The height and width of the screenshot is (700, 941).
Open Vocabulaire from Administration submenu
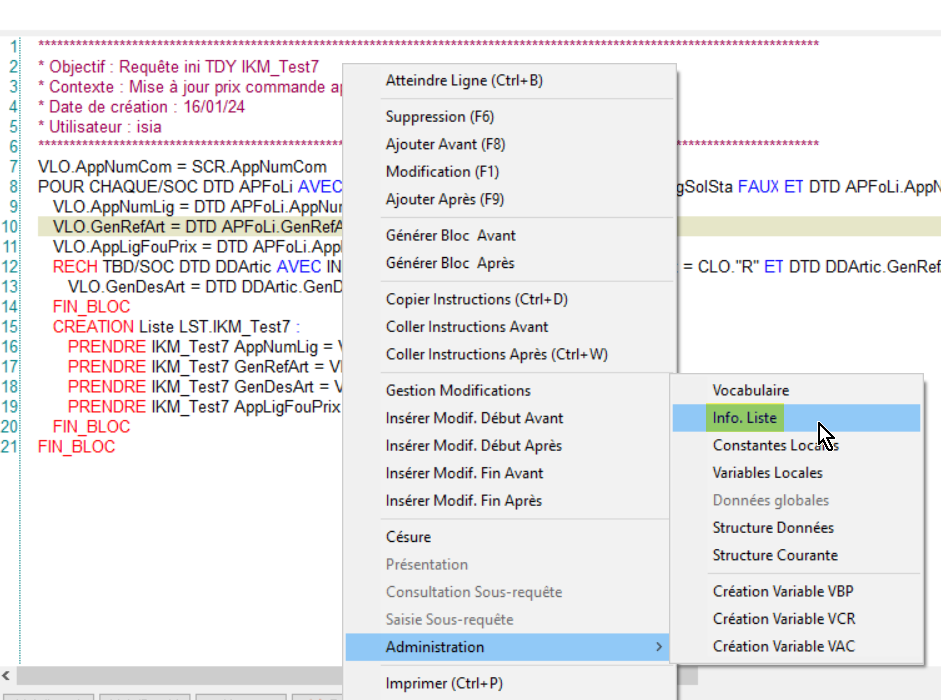[x=750, y=391]
